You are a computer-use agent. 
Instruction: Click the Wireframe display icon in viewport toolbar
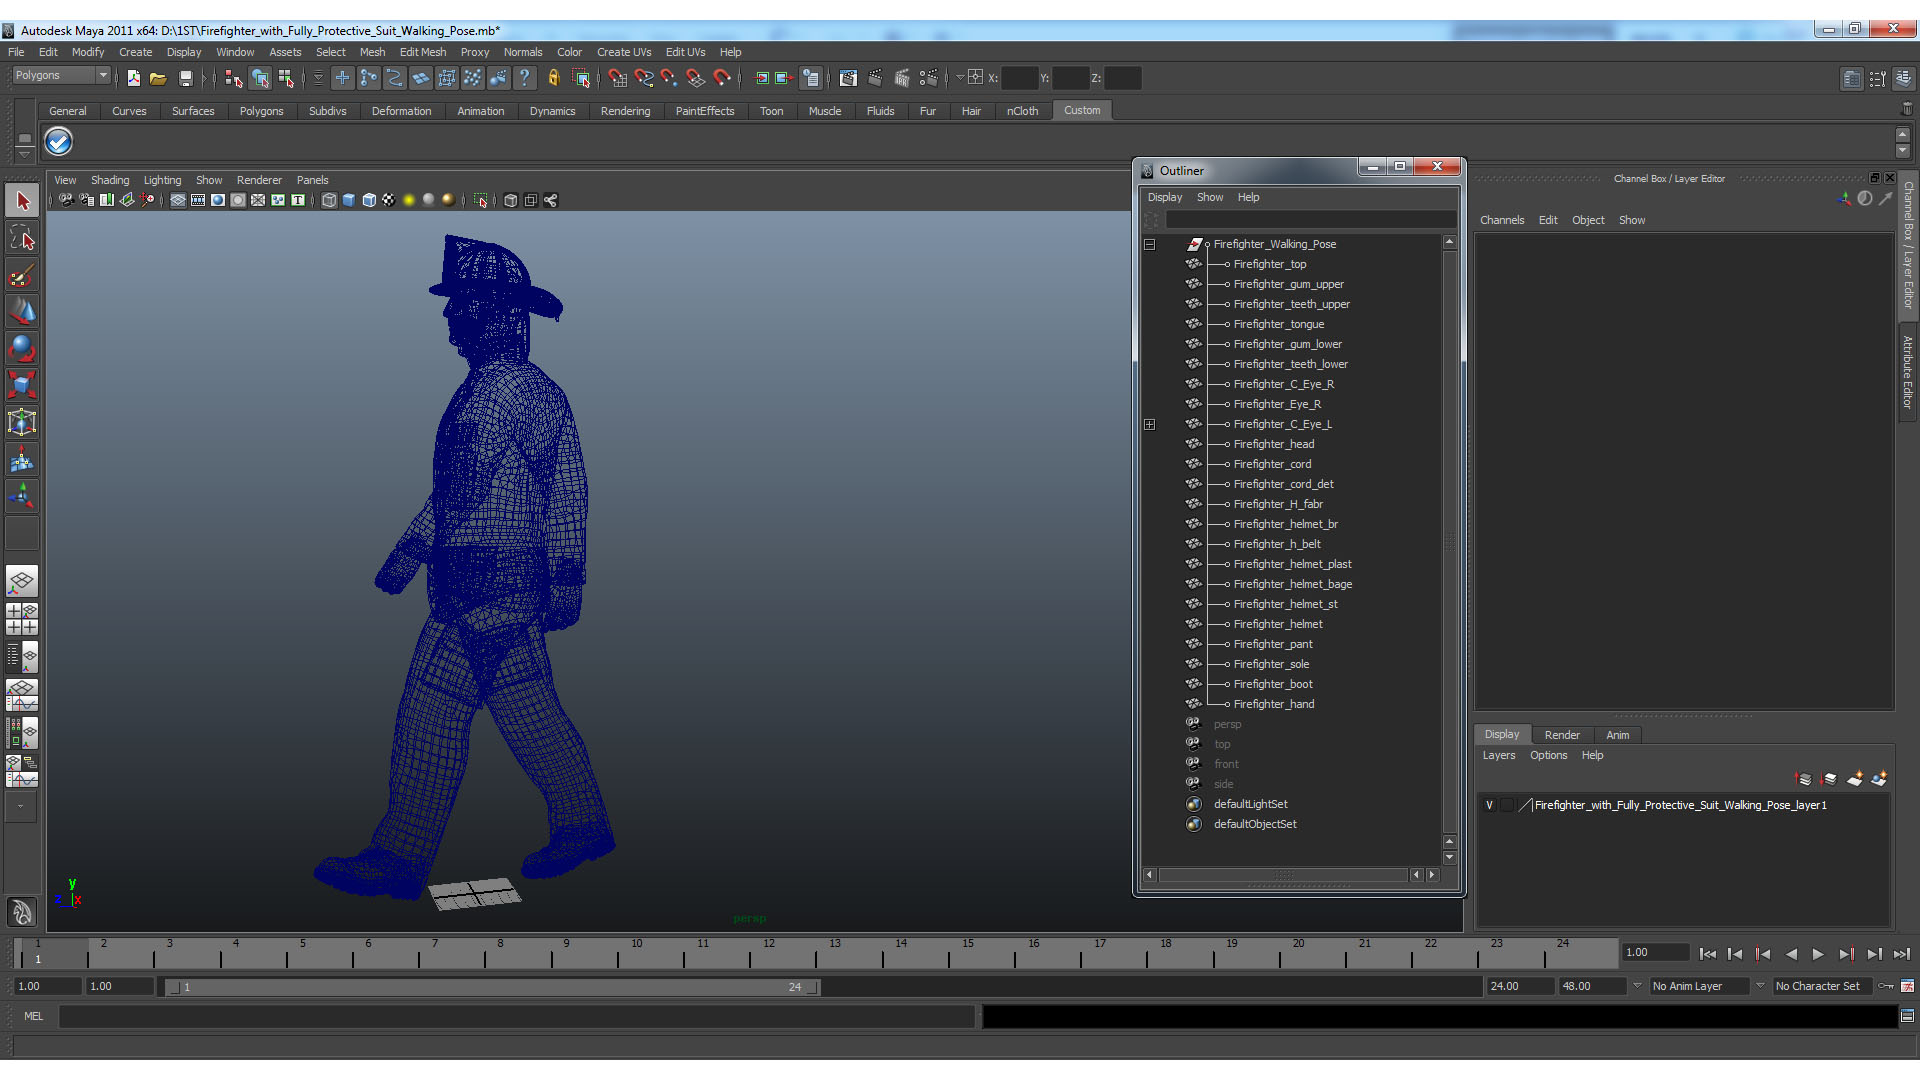point(329,200)
